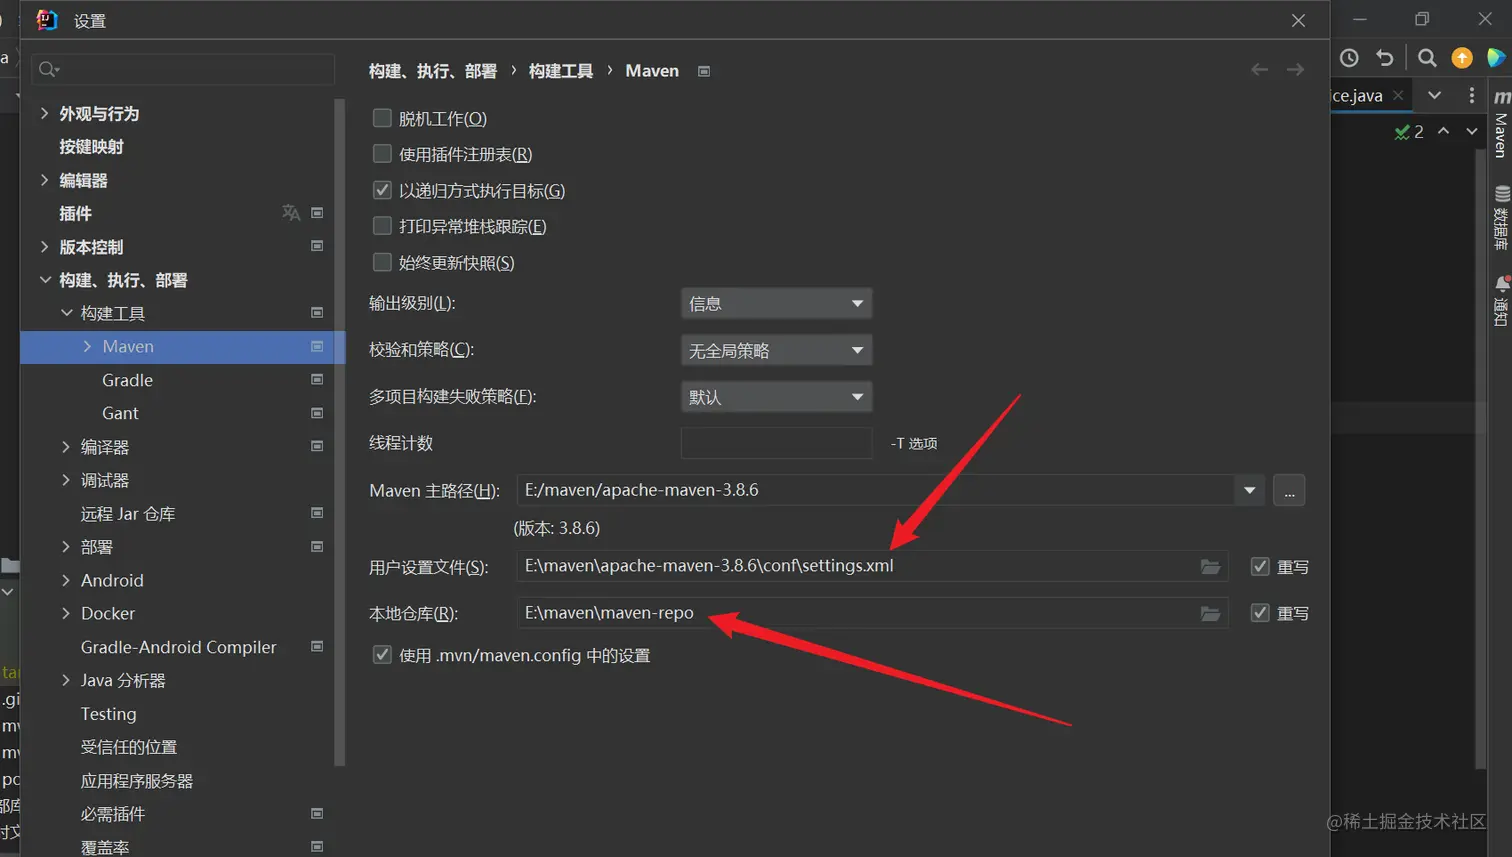The height and width of the screenshot is (857, 1512).
Task: Click the project-level marker icon beside 构建工具
Action: [x=317, y=313]
